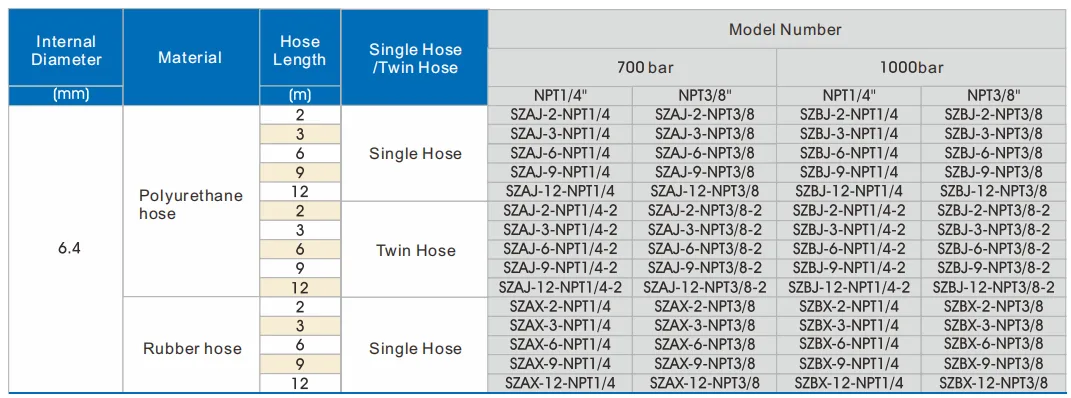This screenshot has width=1071, height=398.
Task: Select model SZBJ-12-NPT3/8-2
Action: coord(994,288)
